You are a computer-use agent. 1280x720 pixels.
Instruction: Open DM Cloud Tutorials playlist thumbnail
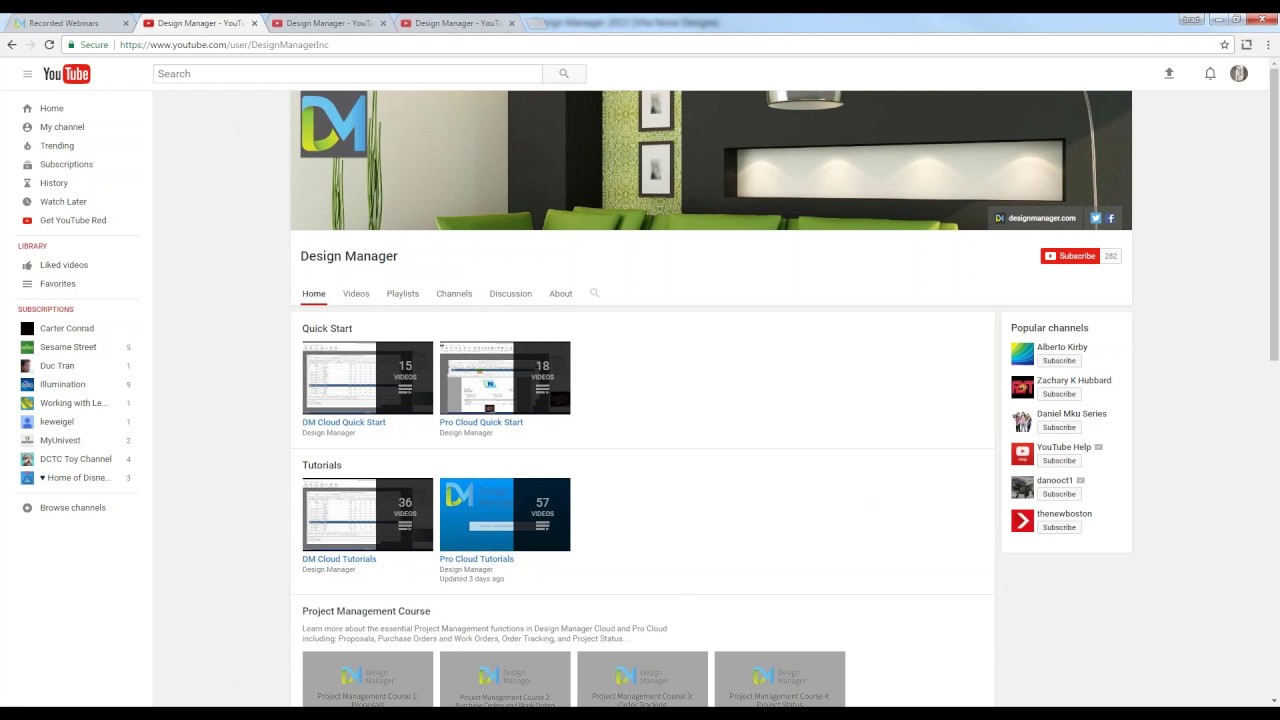click(x=368, y=515)
